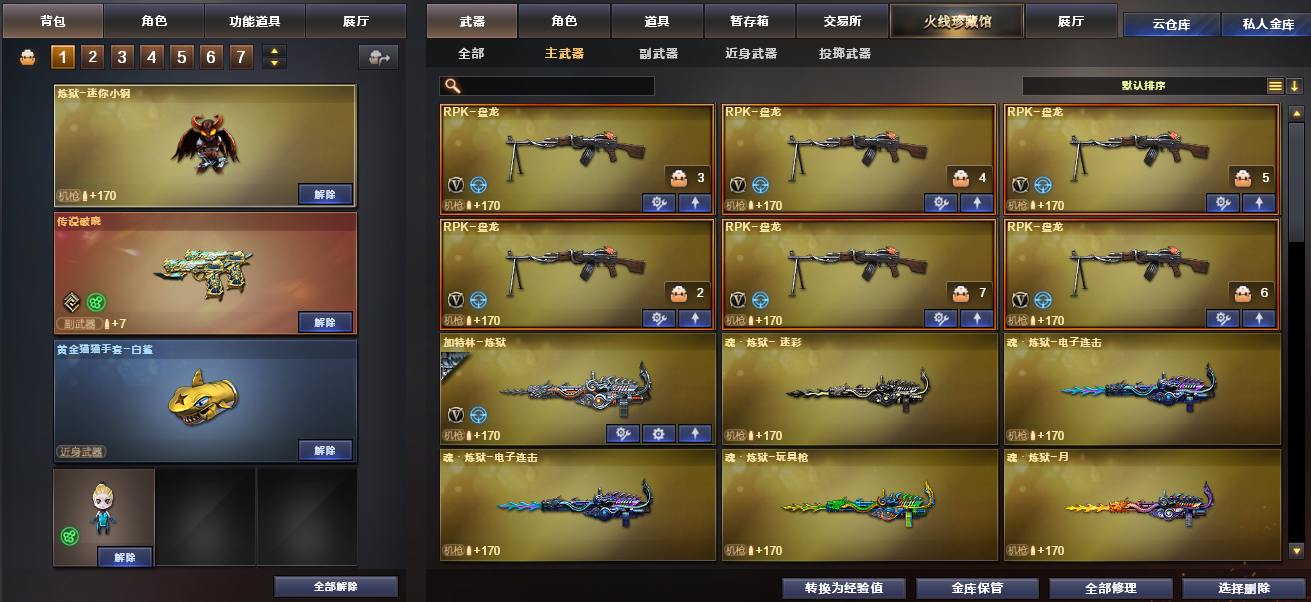
Task: Click upgrade arrow on RPK-盘龙 bag 5
Action: 1258,203
